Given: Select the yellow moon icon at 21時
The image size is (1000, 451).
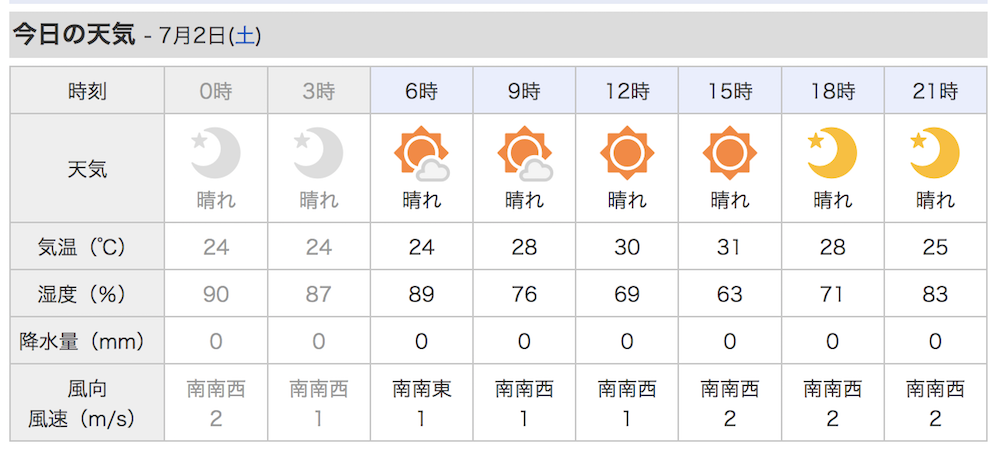Looking at the screenshot, I should [935, 153].
